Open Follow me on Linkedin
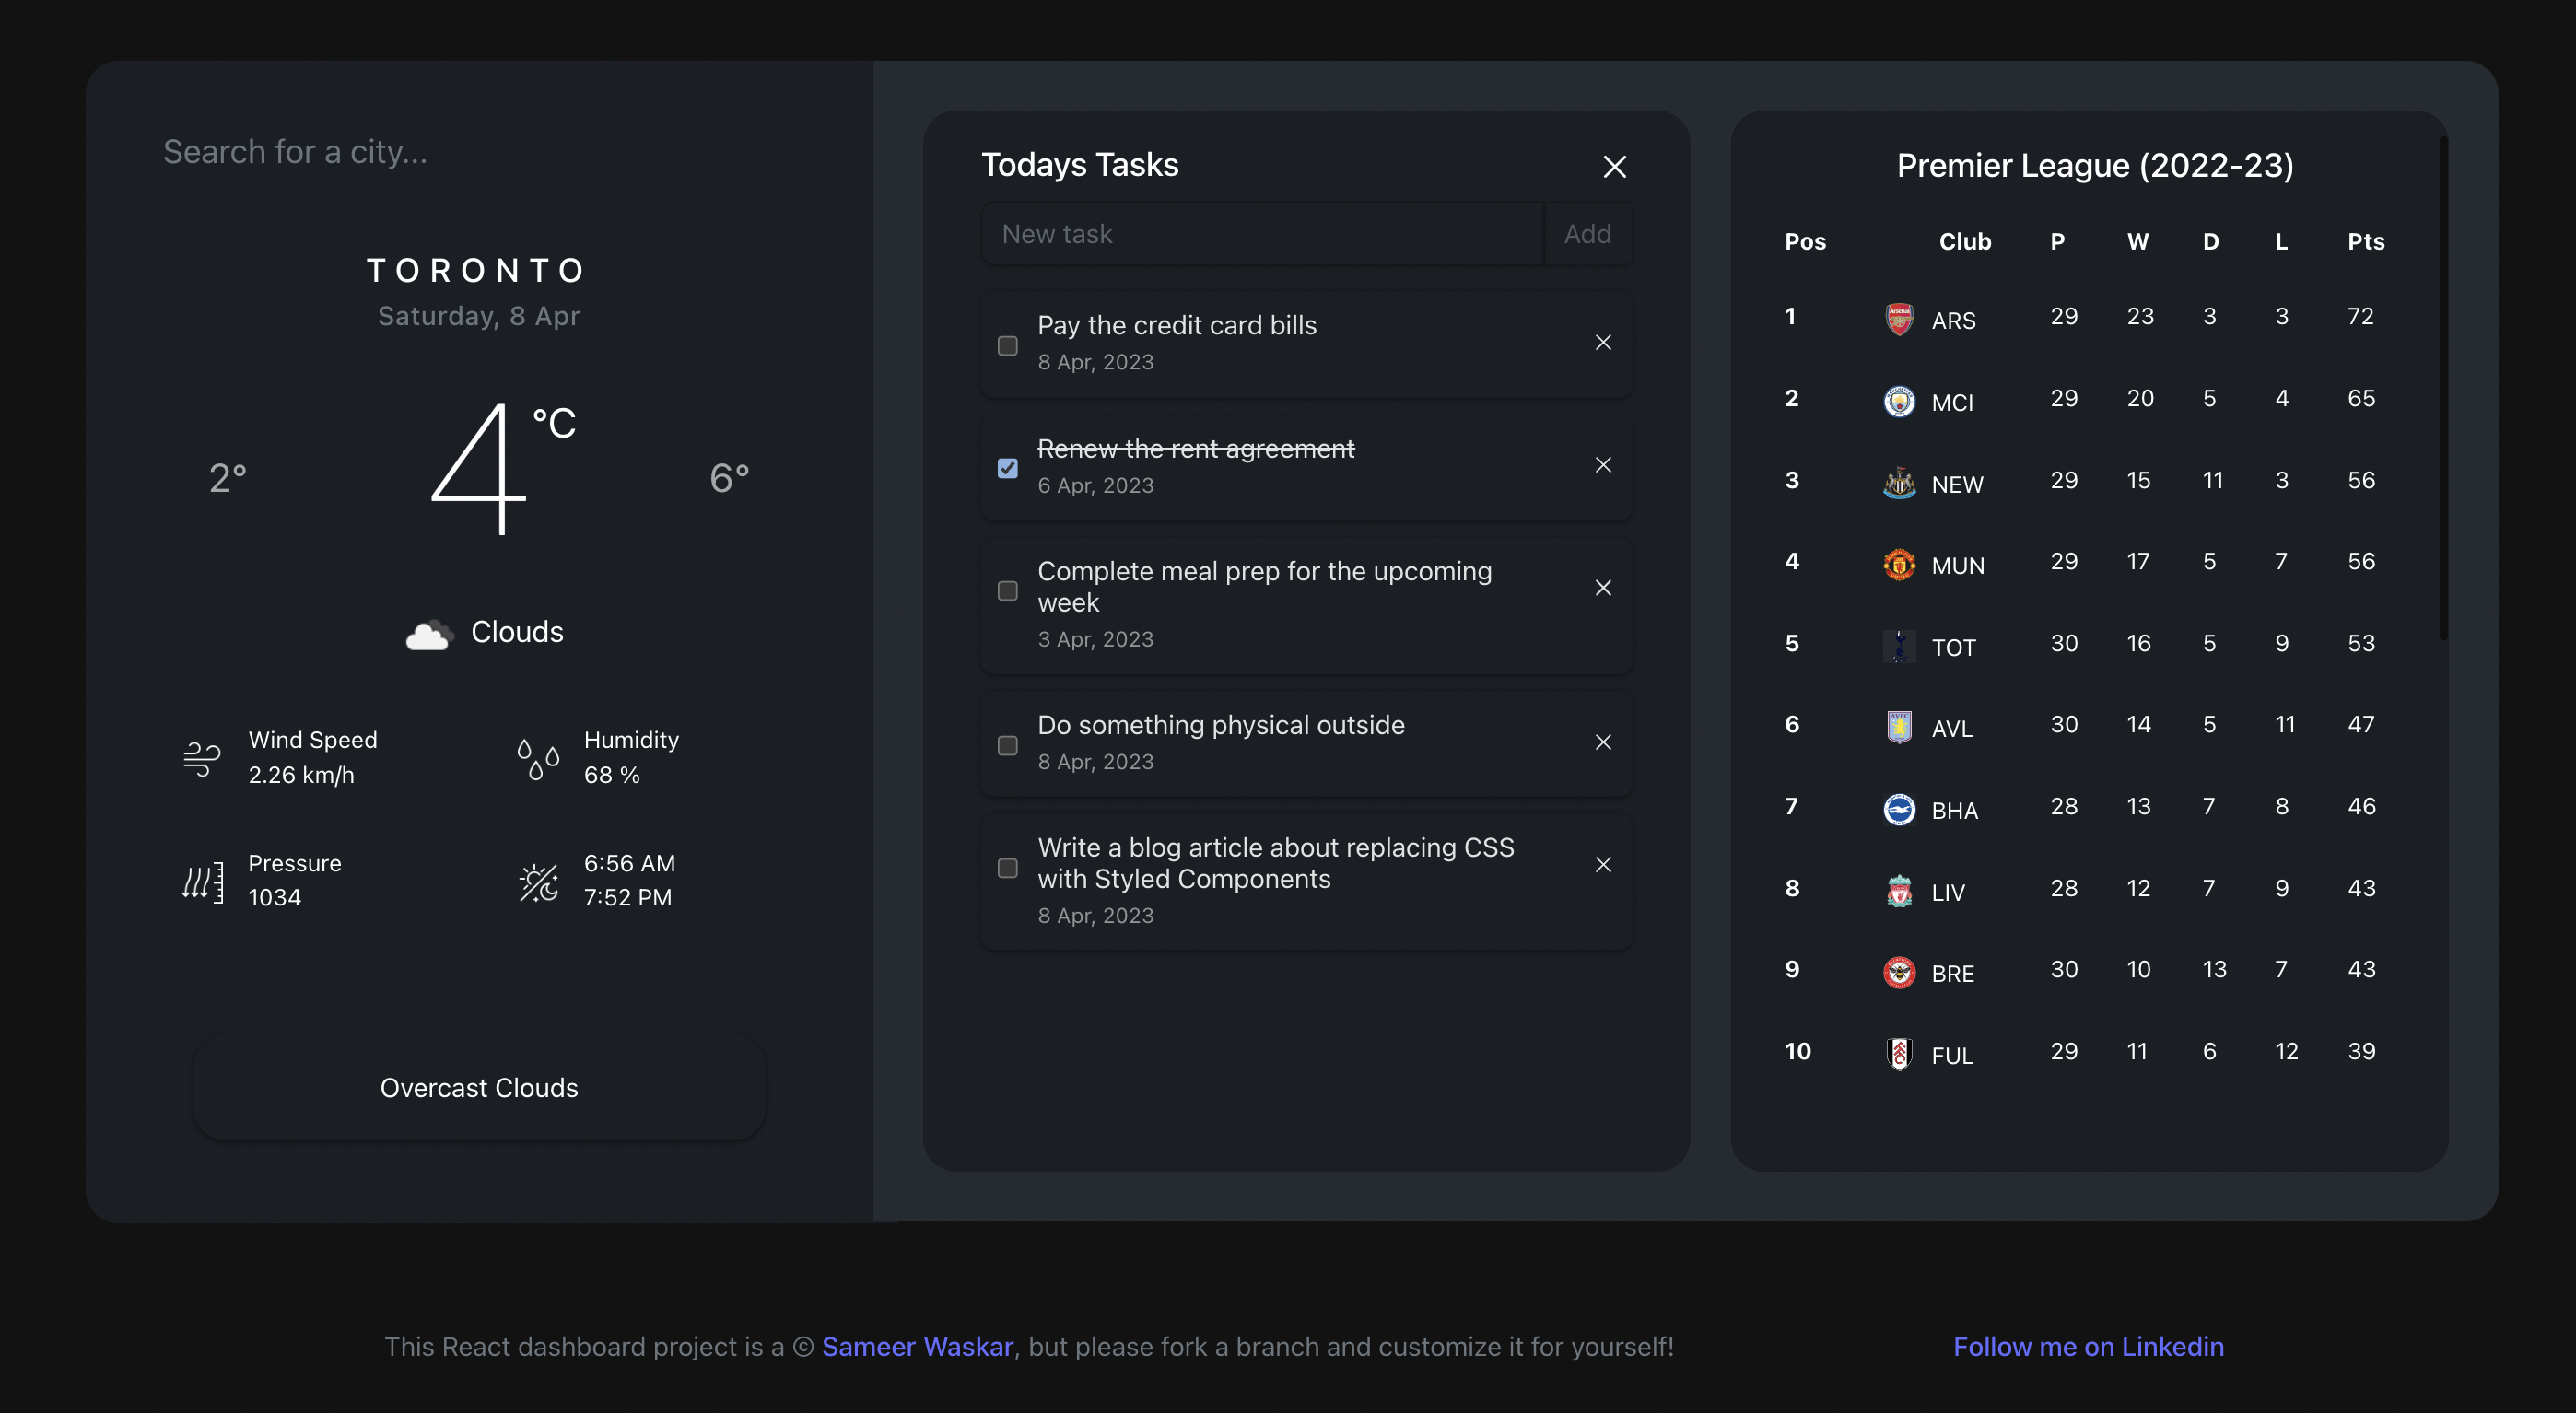The image size is (2576, 1413). pyautogui.click(x=2089, y=1346)
